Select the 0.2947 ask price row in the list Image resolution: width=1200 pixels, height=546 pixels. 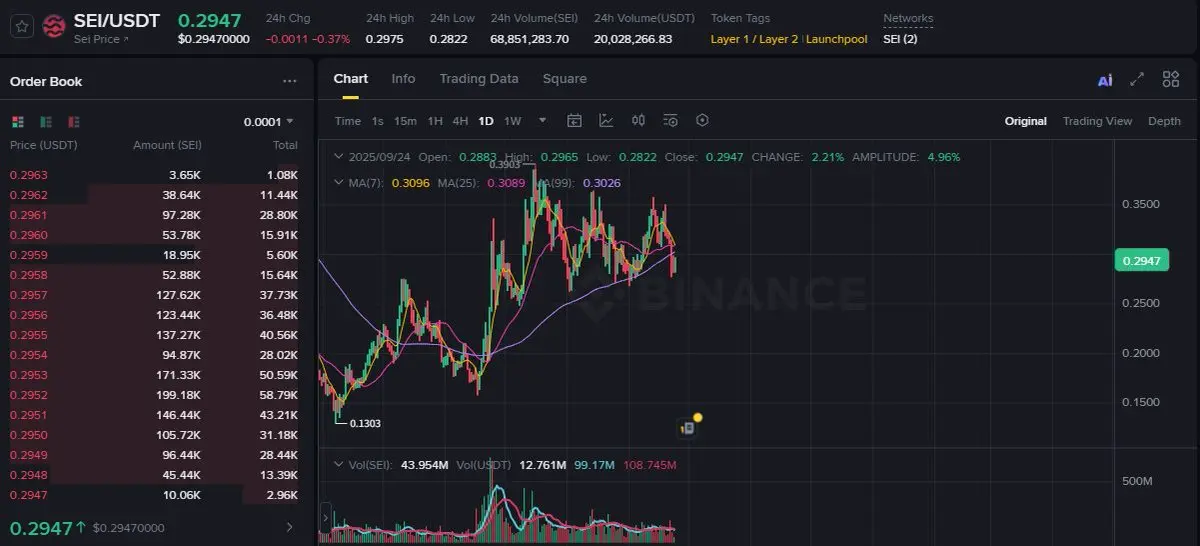pyautogui.click(x=153, y=495)
